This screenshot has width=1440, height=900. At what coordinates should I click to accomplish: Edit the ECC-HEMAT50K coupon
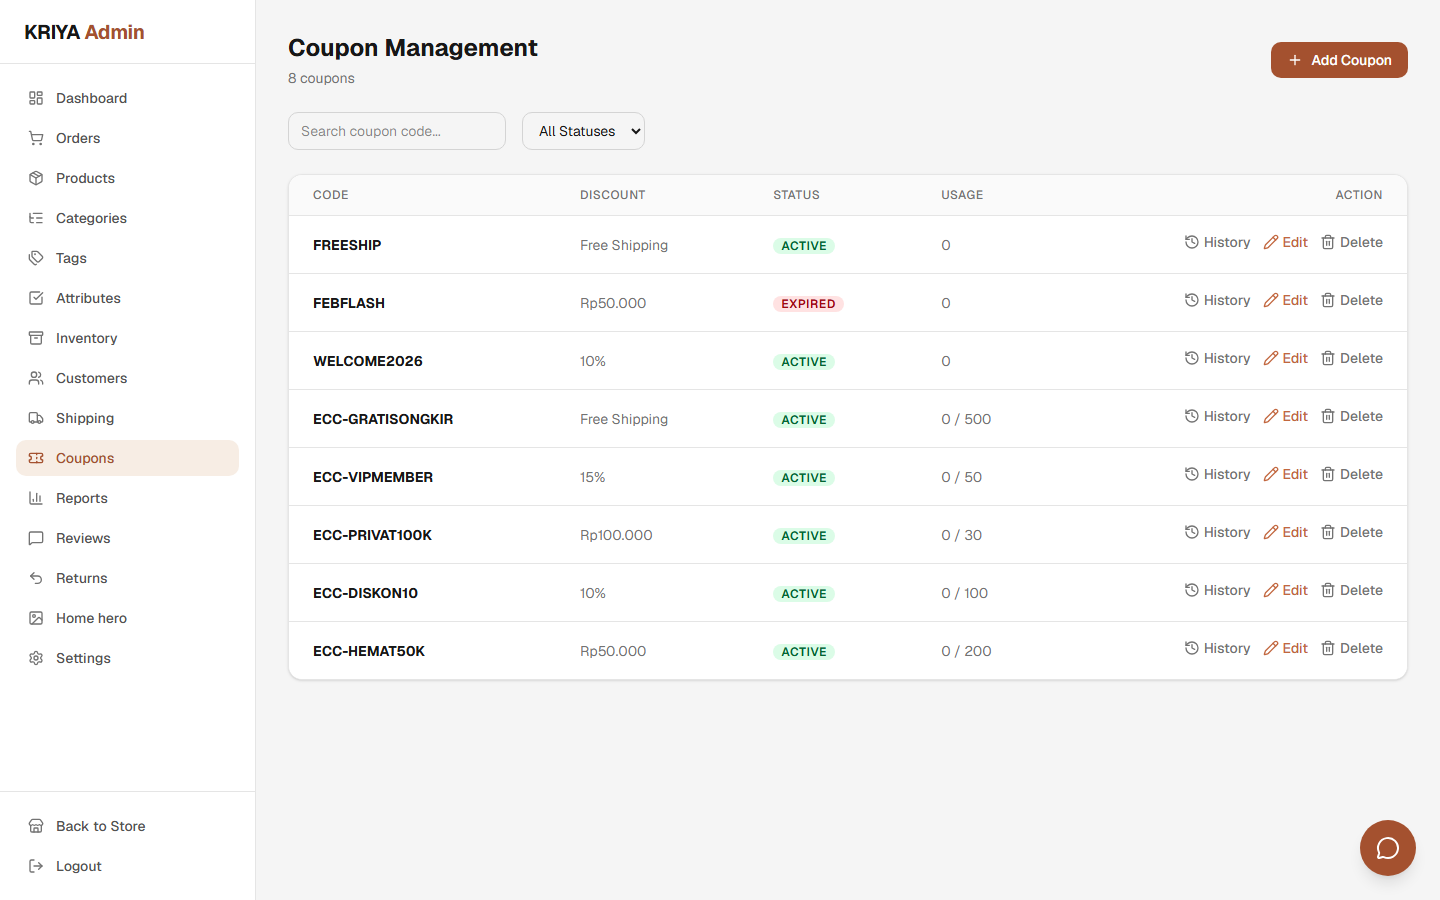click(1285, 648)
